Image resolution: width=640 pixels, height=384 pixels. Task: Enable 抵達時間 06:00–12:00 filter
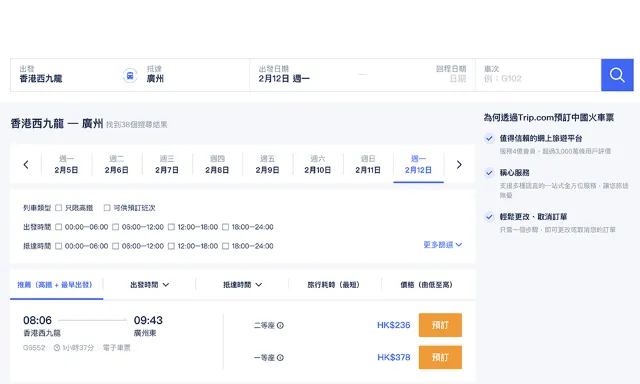point(116,246)
